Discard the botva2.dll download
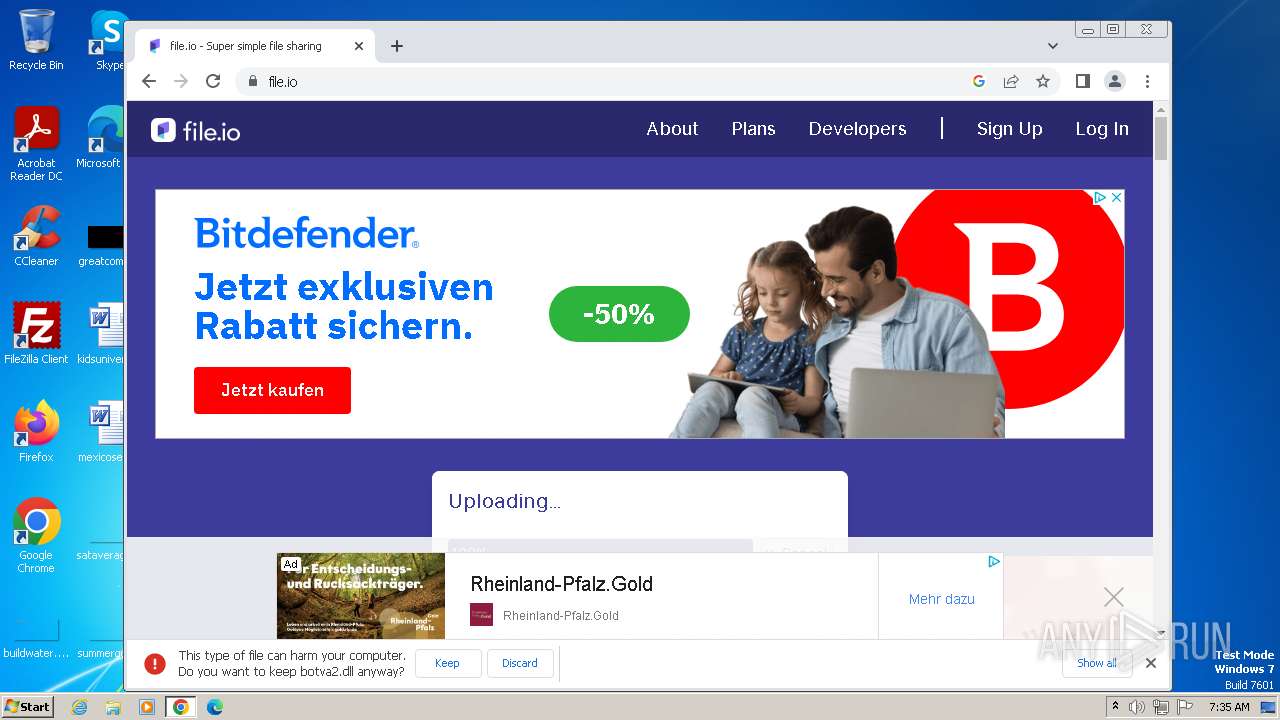The height and width of the screenshot is (720, 1280). click(x=520, y=663)
